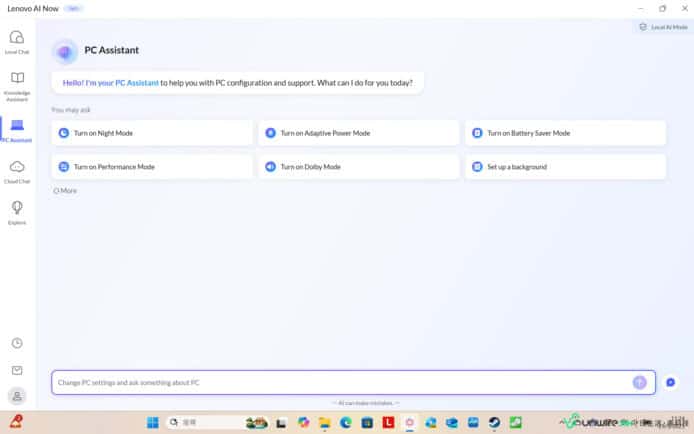Image resolution: width=694 pixels, height=434 pixels.
Task: Toggle Local AI Mode at top right
Action: (663, 27)
